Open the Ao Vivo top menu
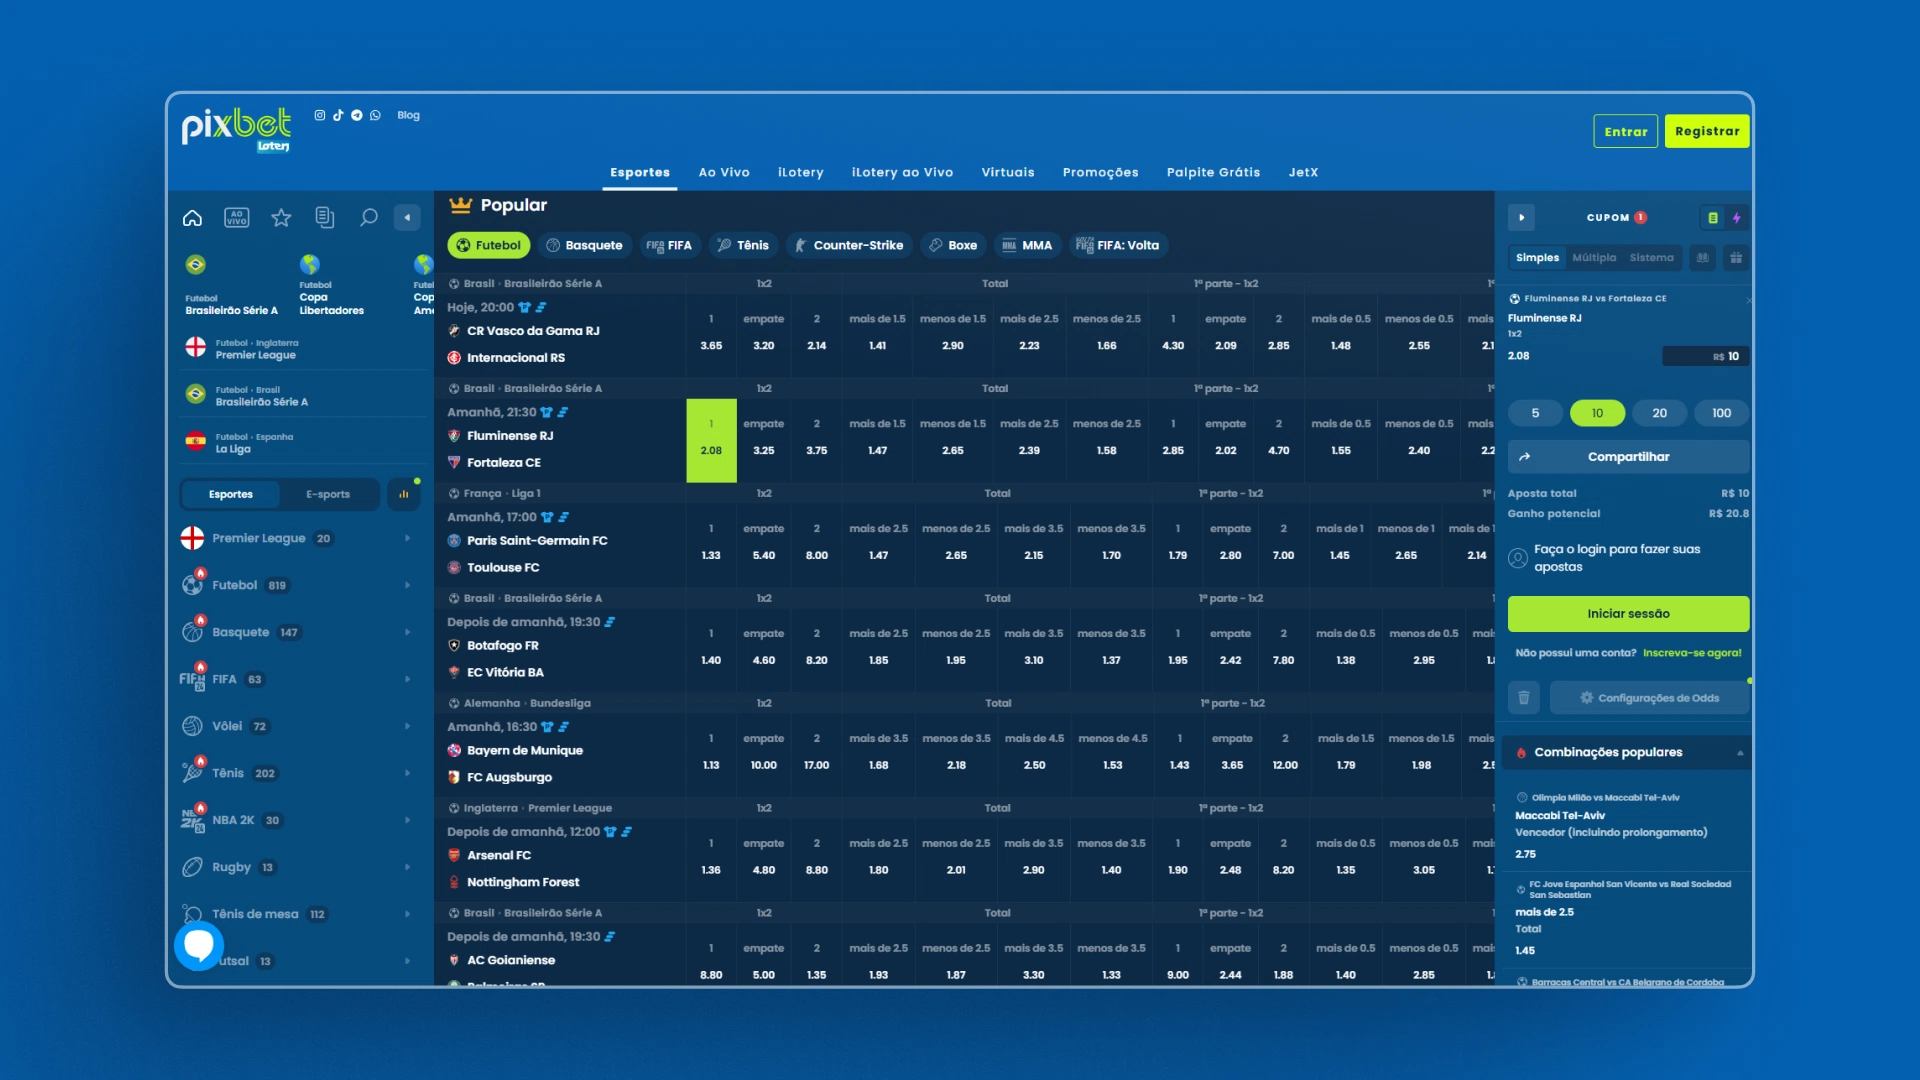1920x1080 pixels. (x=724, y=172)
